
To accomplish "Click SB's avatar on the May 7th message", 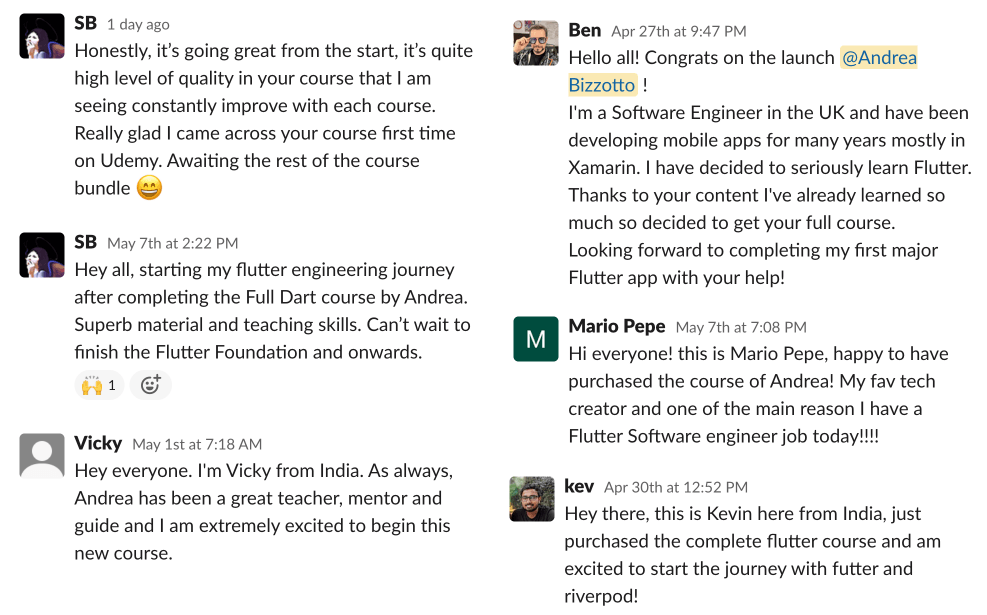I will pyautogui.click(x=41, y=254).
